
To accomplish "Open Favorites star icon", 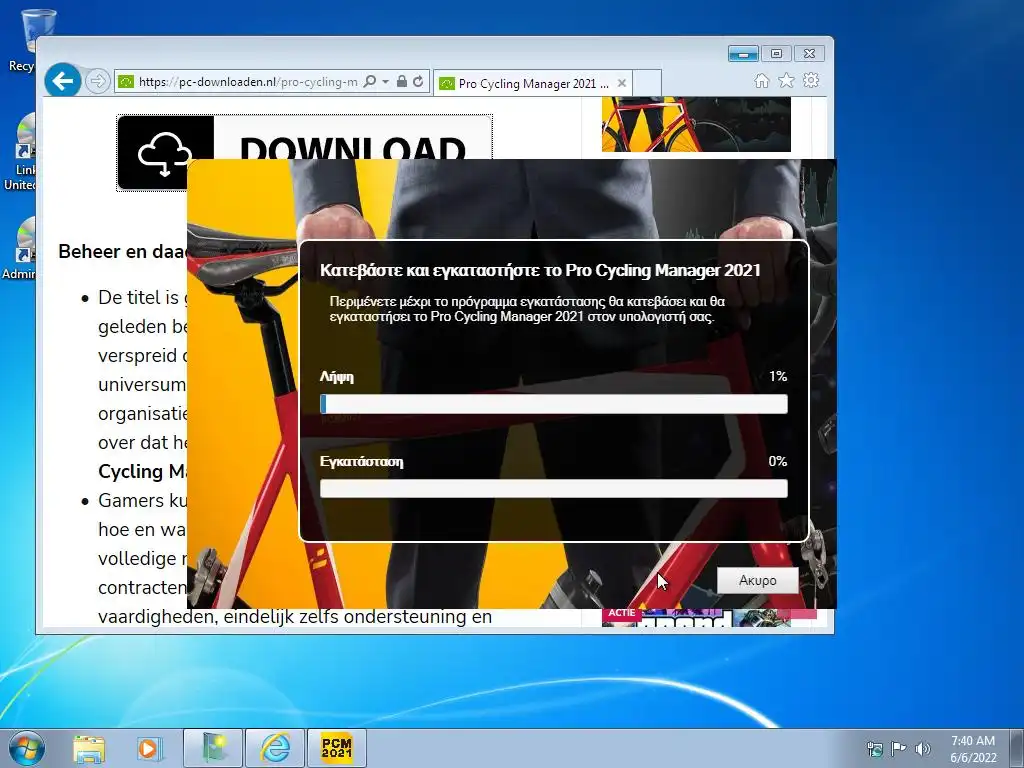I will pyautogui.click(x=786, y=80).
